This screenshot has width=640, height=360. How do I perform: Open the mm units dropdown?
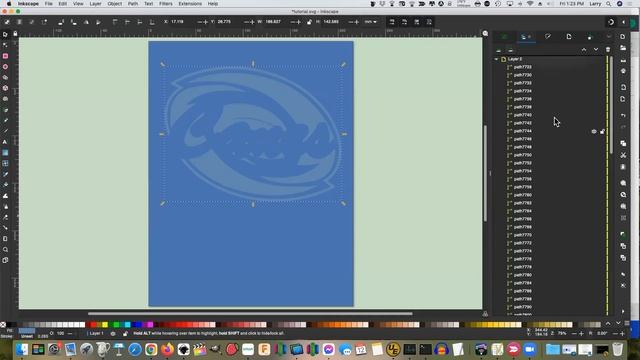[x=371, y=22]
